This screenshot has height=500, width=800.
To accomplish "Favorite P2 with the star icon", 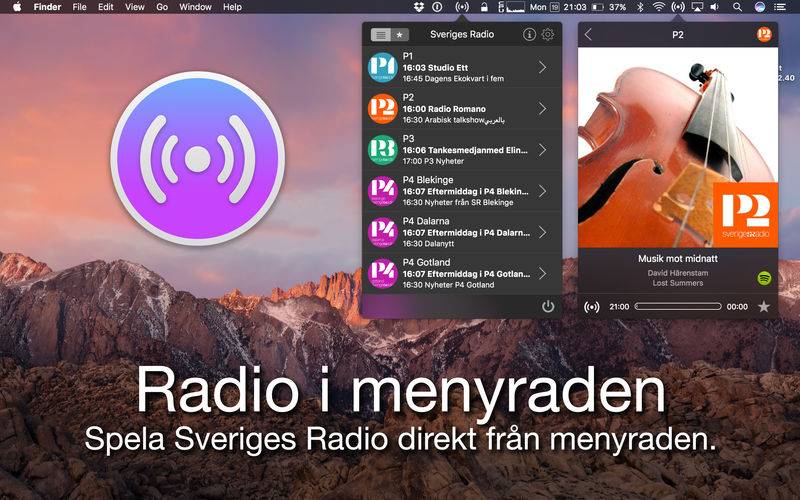I will click(764, 306).
